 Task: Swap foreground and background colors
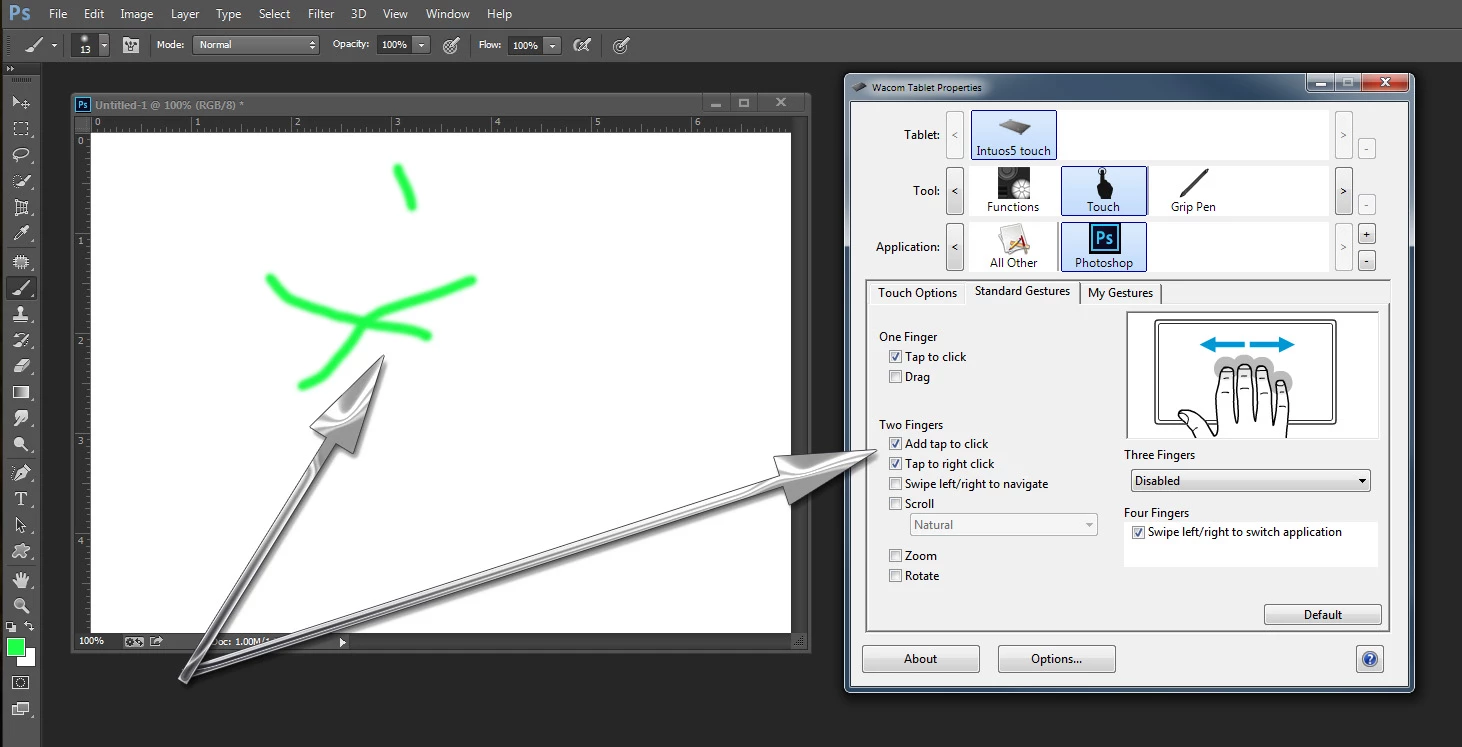coord(29,627)
